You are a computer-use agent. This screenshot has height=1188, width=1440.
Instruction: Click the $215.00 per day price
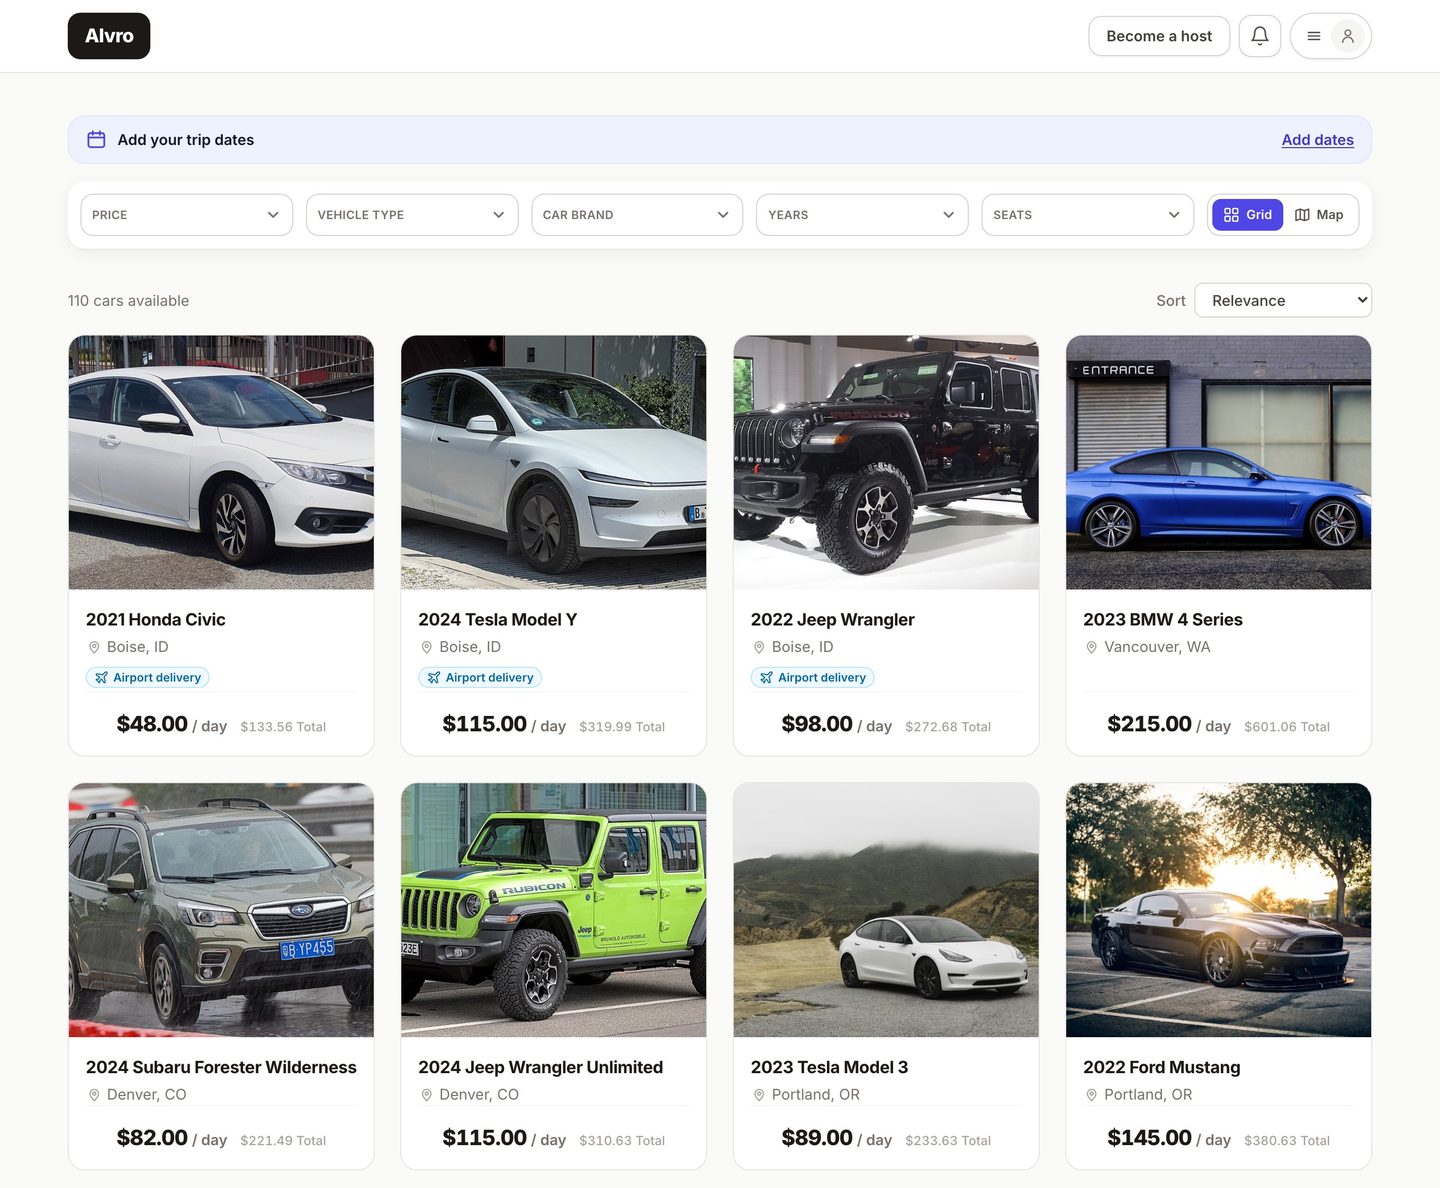point(1169,724)
